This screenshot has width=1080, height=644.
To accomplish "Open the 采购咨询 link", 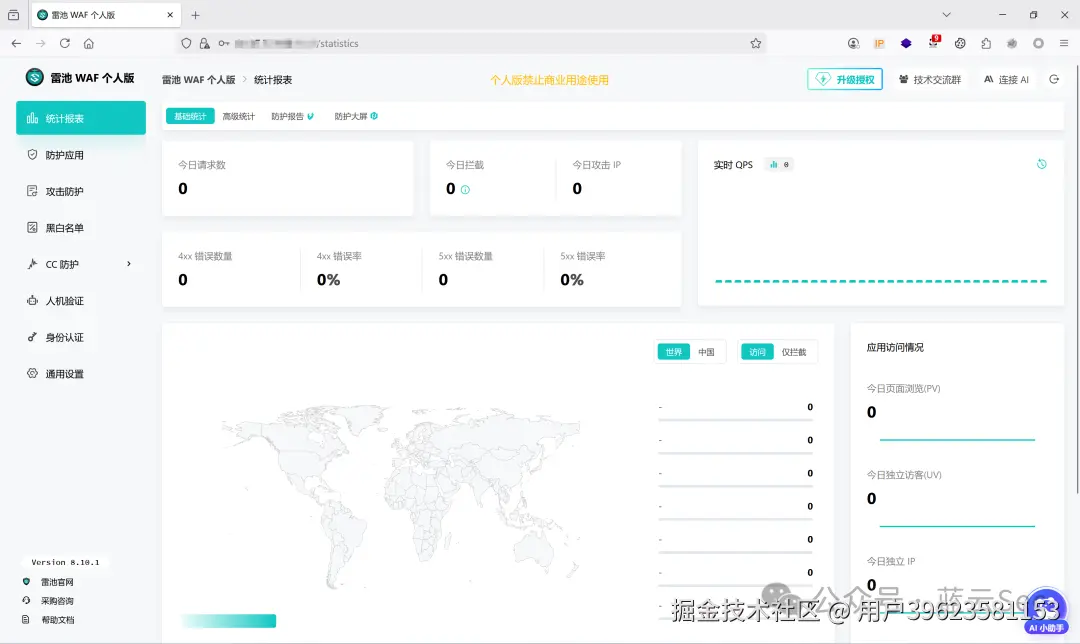I will point(56,601).
